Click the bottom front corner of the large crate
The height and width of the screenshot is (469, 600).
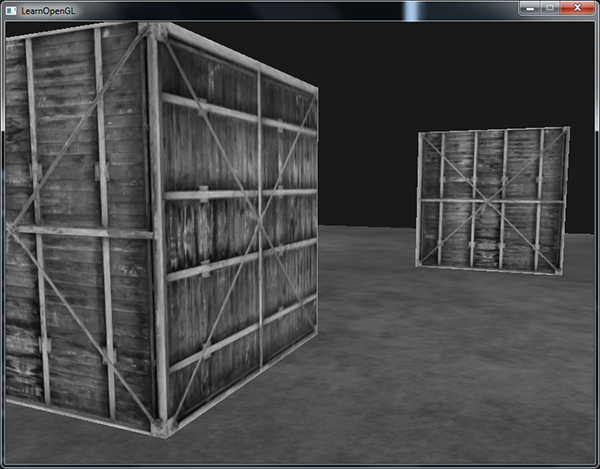coord(158,428)
